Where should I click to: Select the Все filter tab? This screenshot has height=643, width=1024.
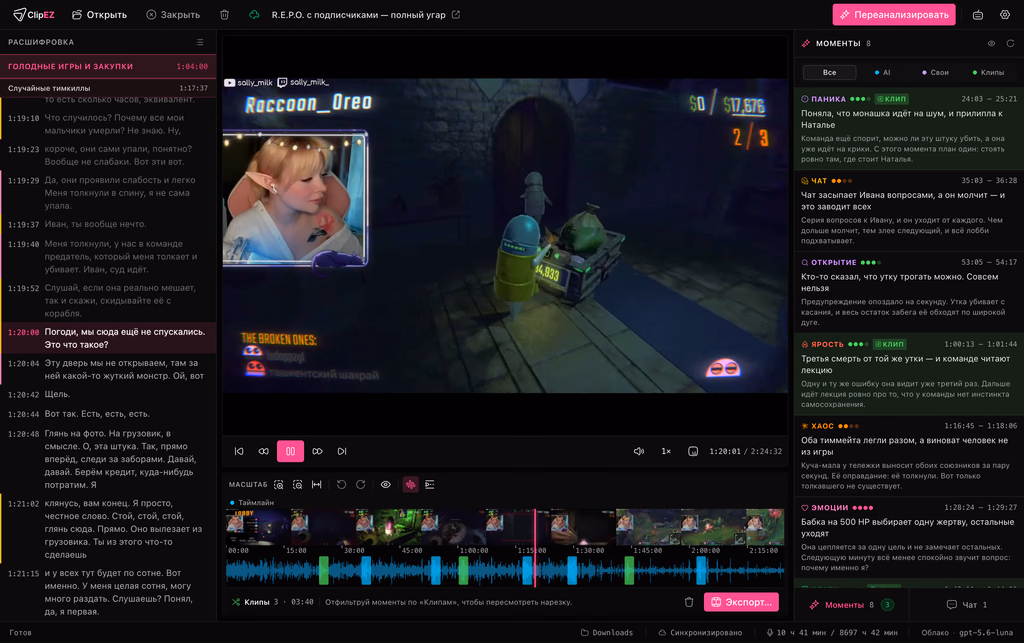tap(829, 72)
